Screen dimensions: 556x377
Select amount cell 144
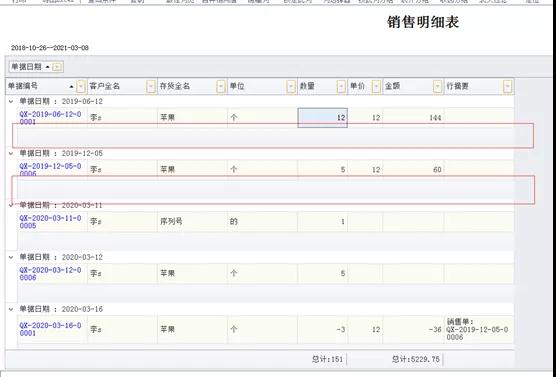tap(413, 118)
